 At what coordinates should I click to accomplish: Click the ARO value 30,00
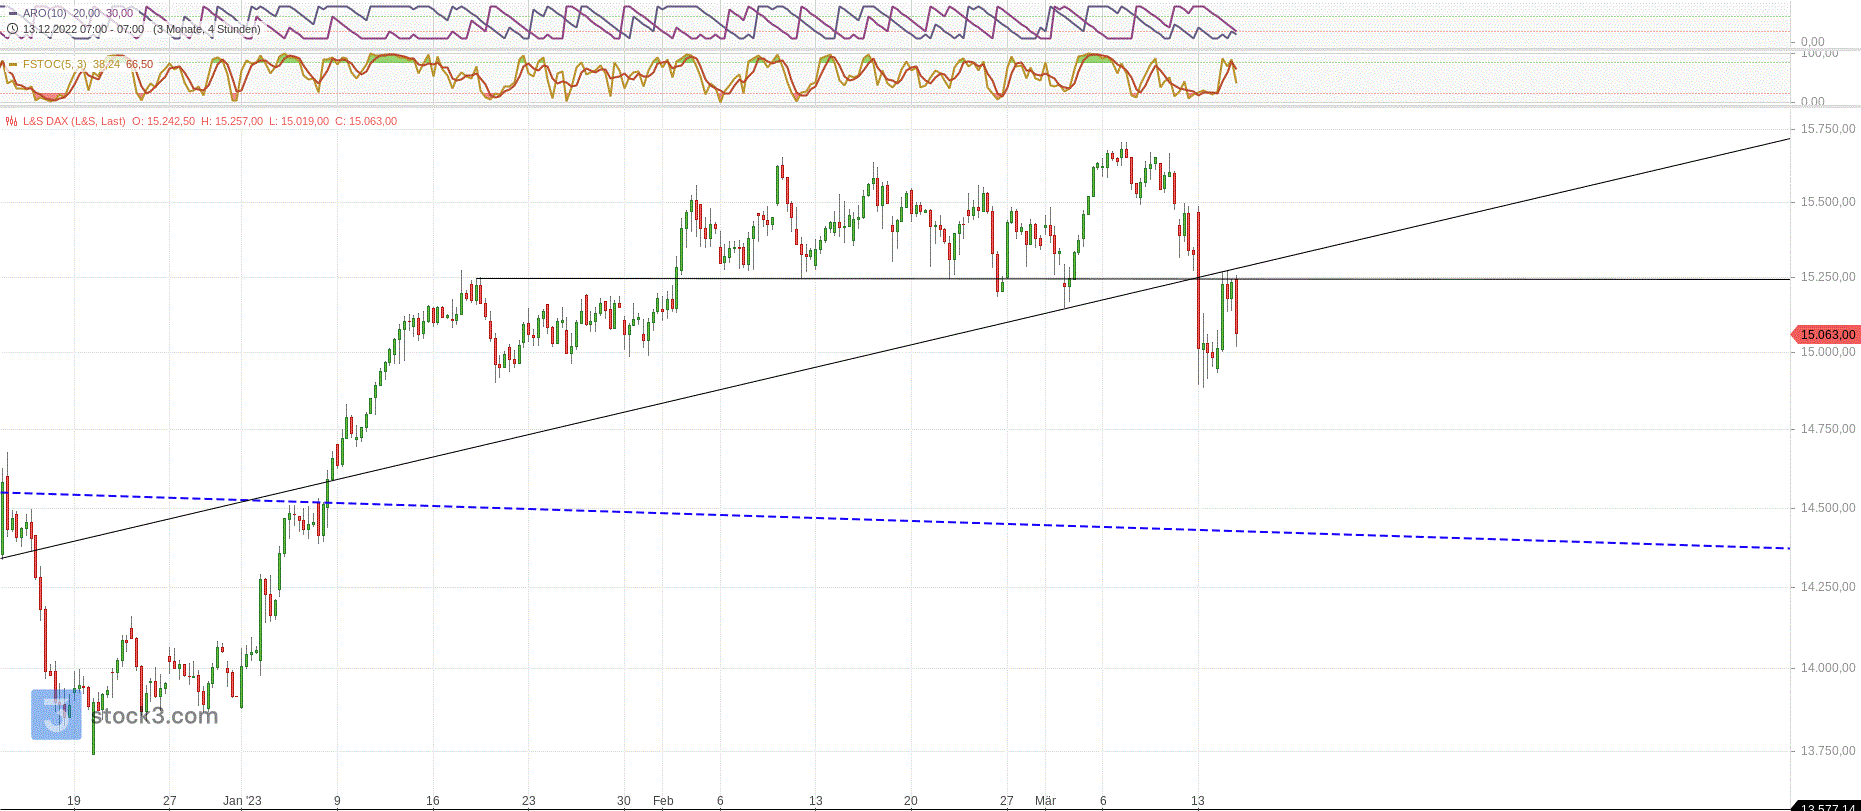(x=119, y=13)
